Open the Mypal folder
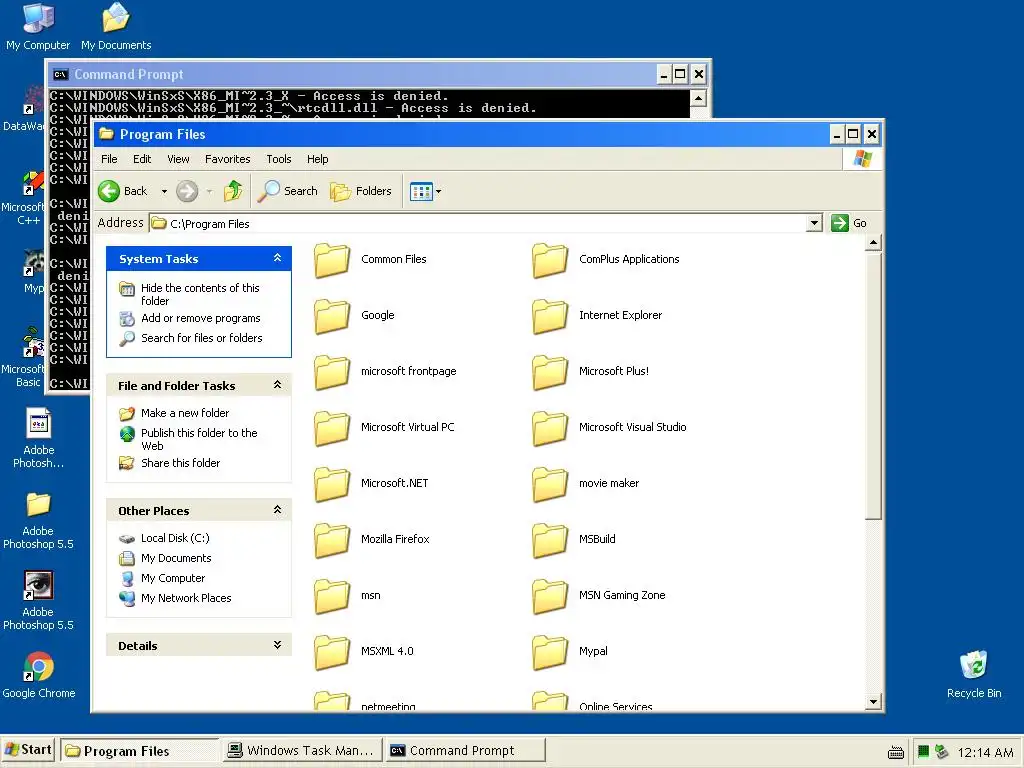This screenshot has height=768, width=1024. (570, 652)
